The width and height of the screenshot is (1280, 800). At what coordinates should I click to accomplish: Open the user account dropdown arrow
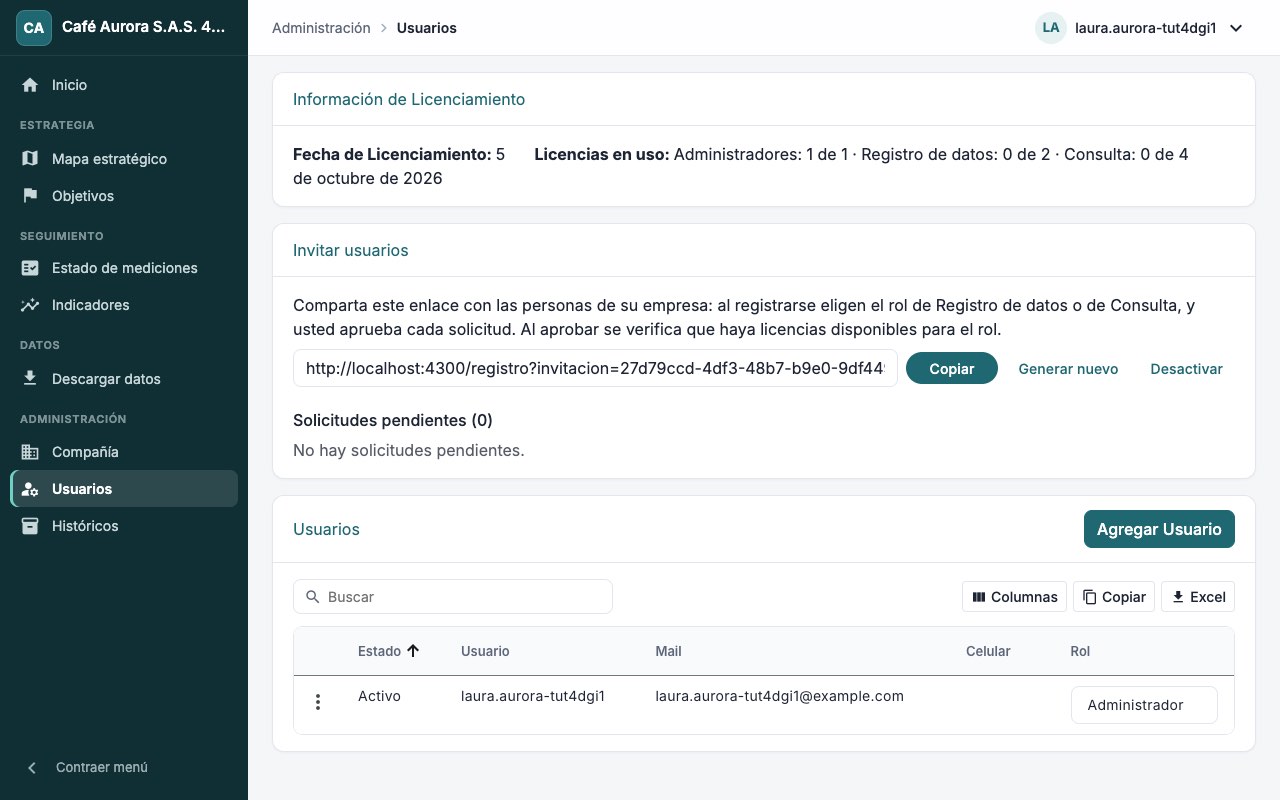pyautogui.click(x=1236, y=28)
